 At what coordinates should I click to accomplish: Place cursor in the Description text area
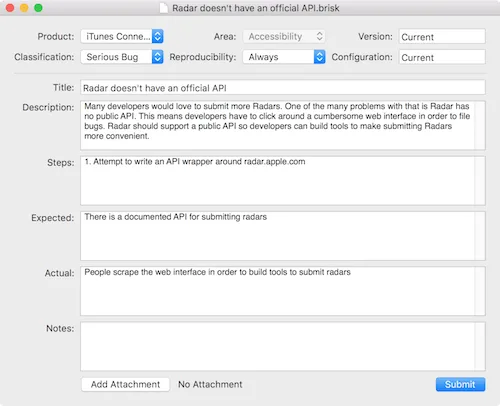(277, 125)
